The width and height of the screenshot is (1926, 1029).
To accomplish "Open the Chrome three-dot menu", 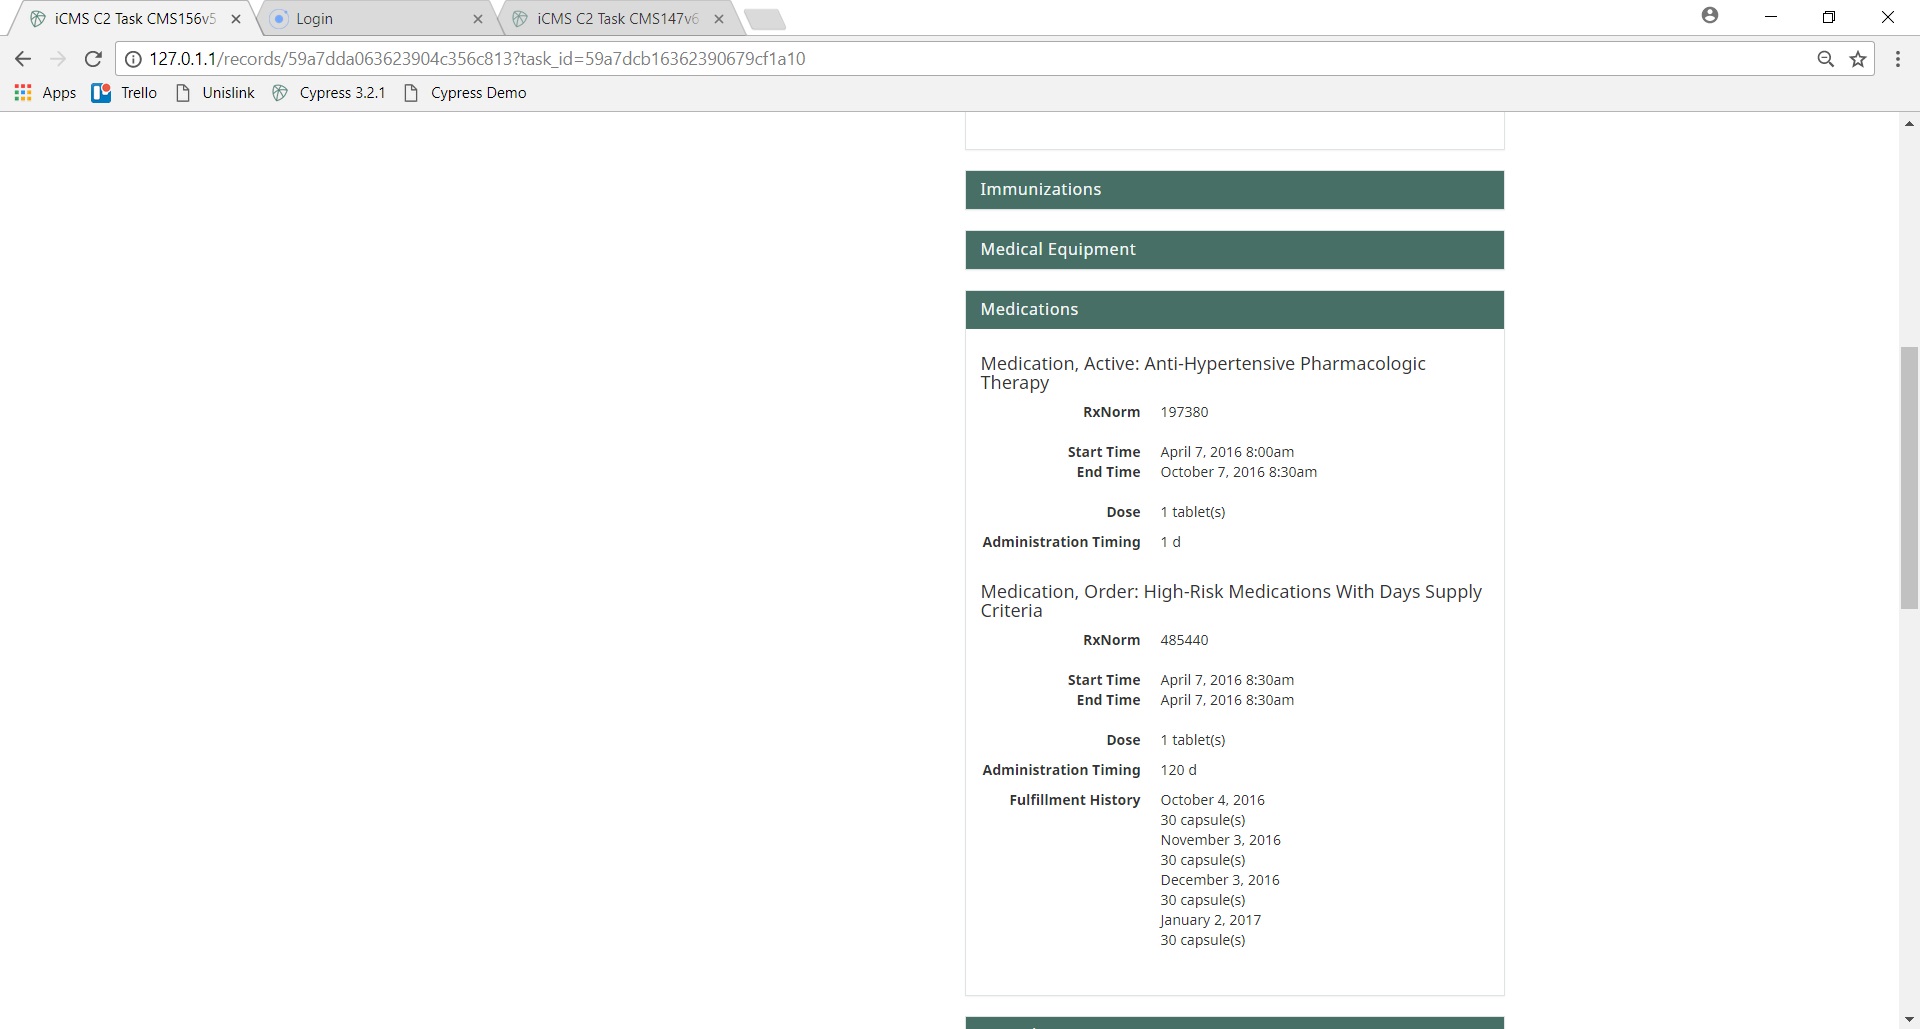I will tap(1897, 59).
